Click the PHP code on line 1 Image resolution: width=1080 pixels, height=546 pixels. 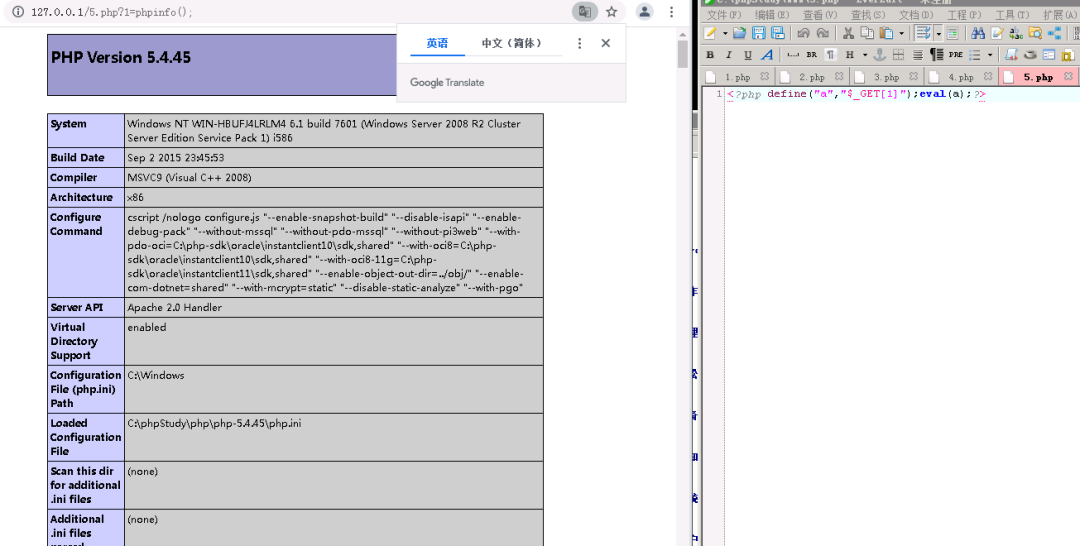[x=856, y=94]
